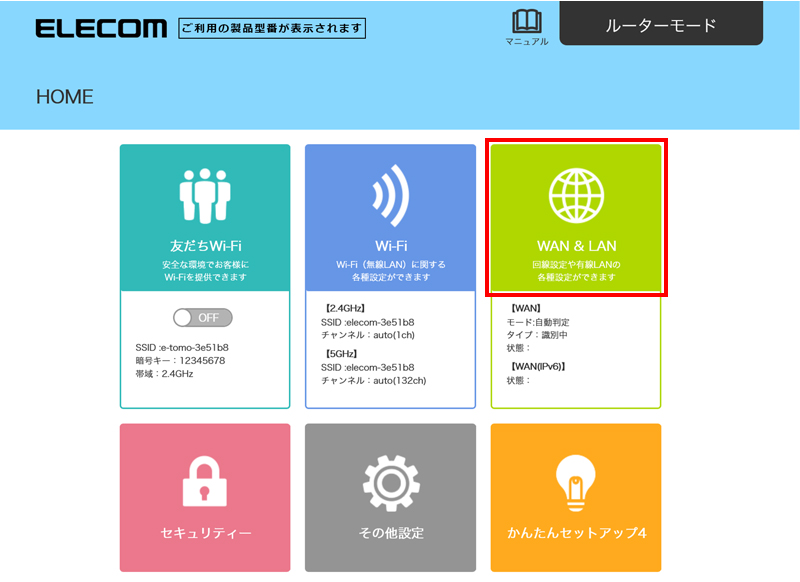This screenshot has width=800, height=582.
Task: Click the セキュリティー label
Action: pyautogui.click(x=206, y=533)
